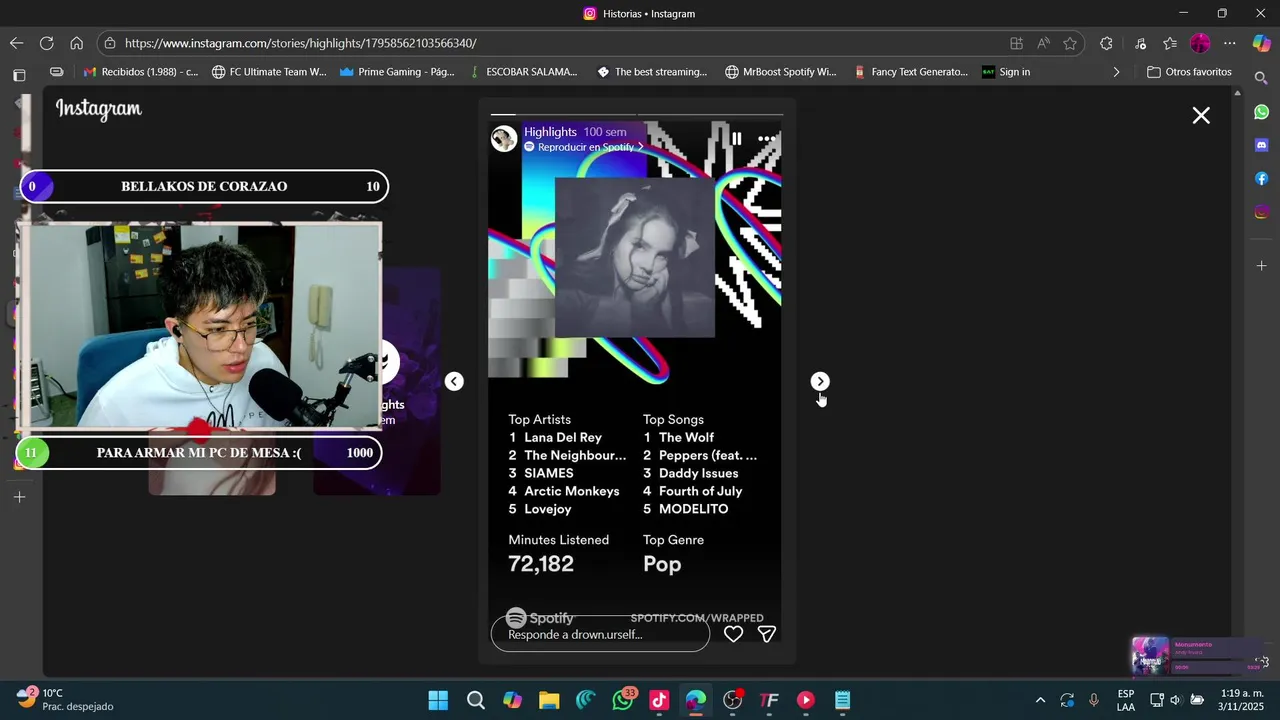Like the story with the heart icon
This screenshot has height=720, width=1280.
pos(733,634)
